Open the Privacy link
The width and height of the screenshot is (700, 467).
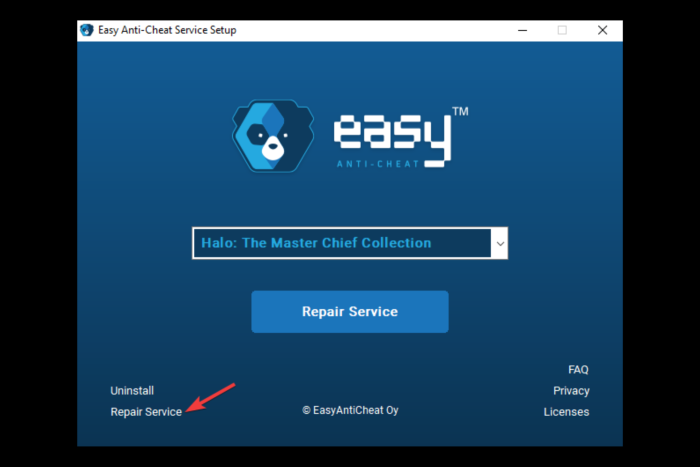tap(571, 391)
